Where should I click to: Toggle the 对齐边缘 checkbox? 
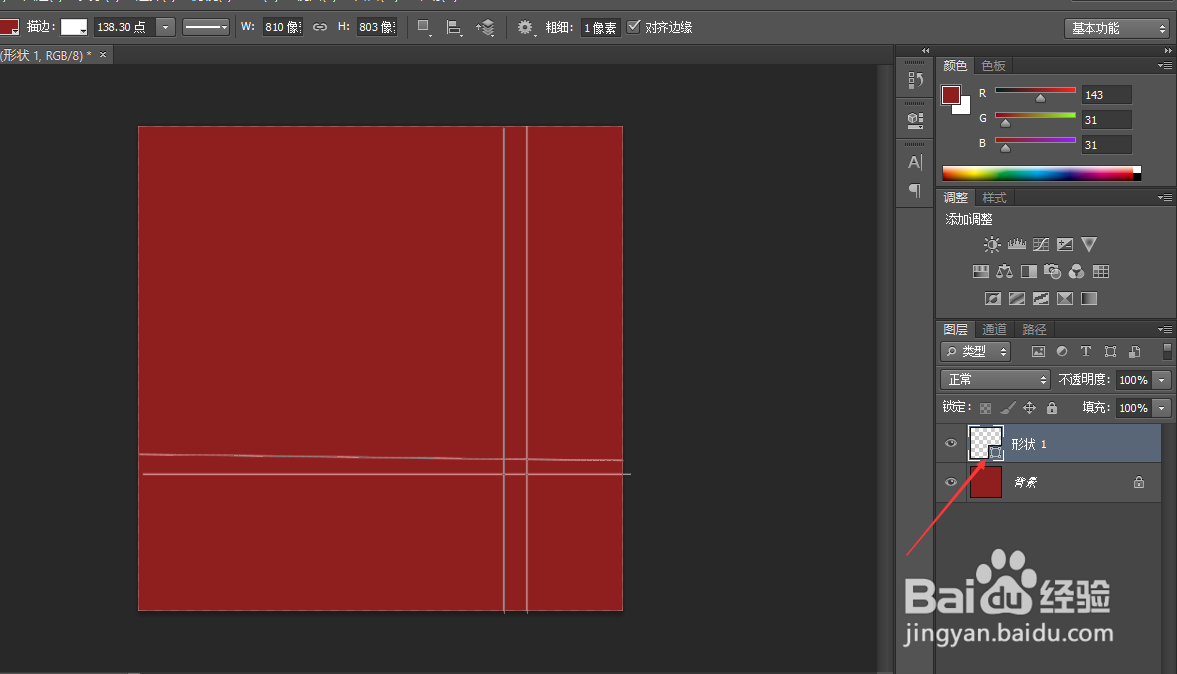(x=634, y=26)
